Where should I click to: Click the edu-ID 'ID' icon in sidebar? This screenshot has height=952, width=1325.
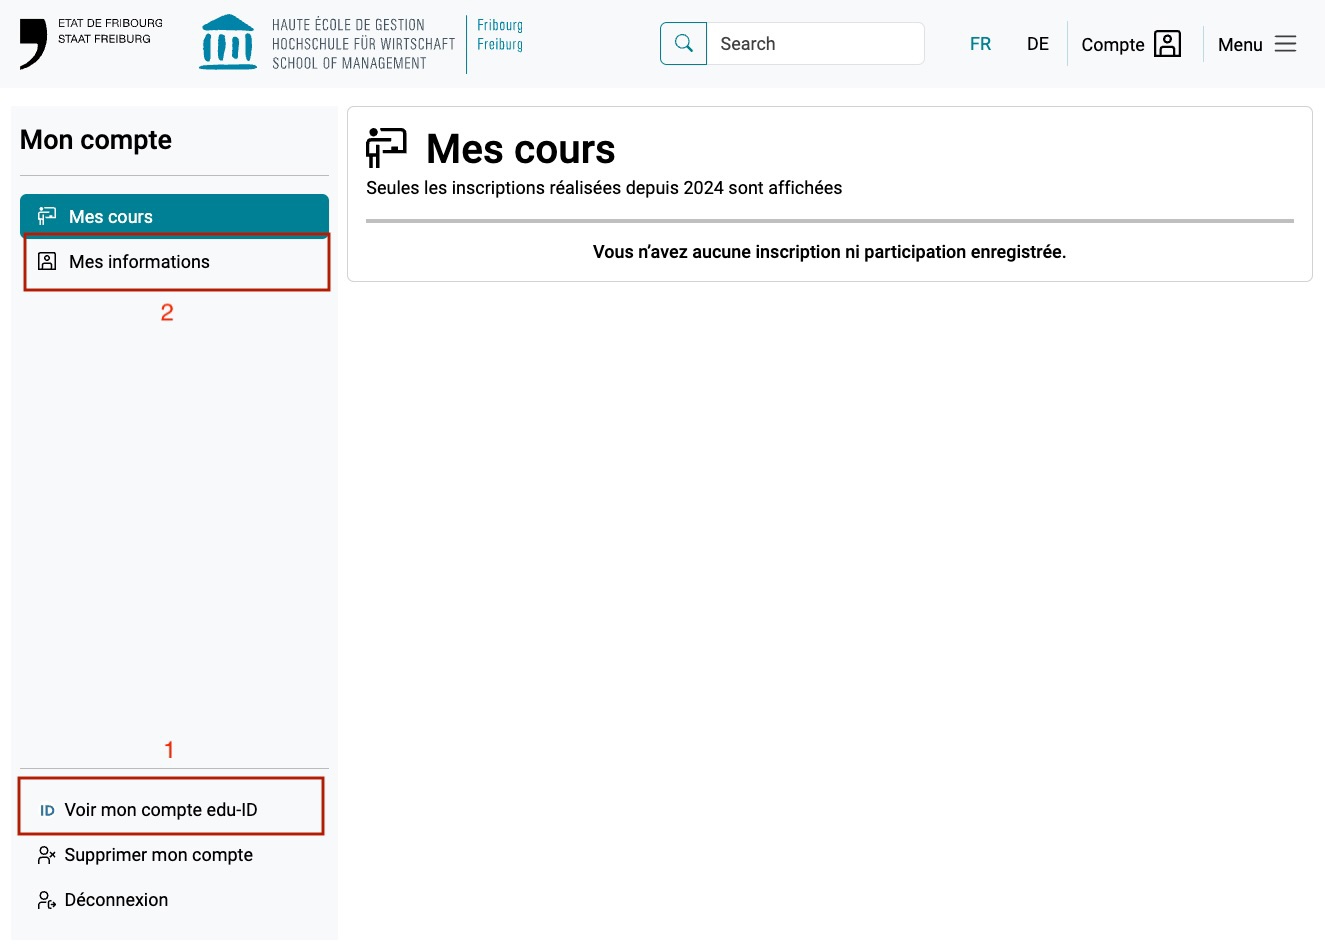pyautogui.click(x=47, y=811)
